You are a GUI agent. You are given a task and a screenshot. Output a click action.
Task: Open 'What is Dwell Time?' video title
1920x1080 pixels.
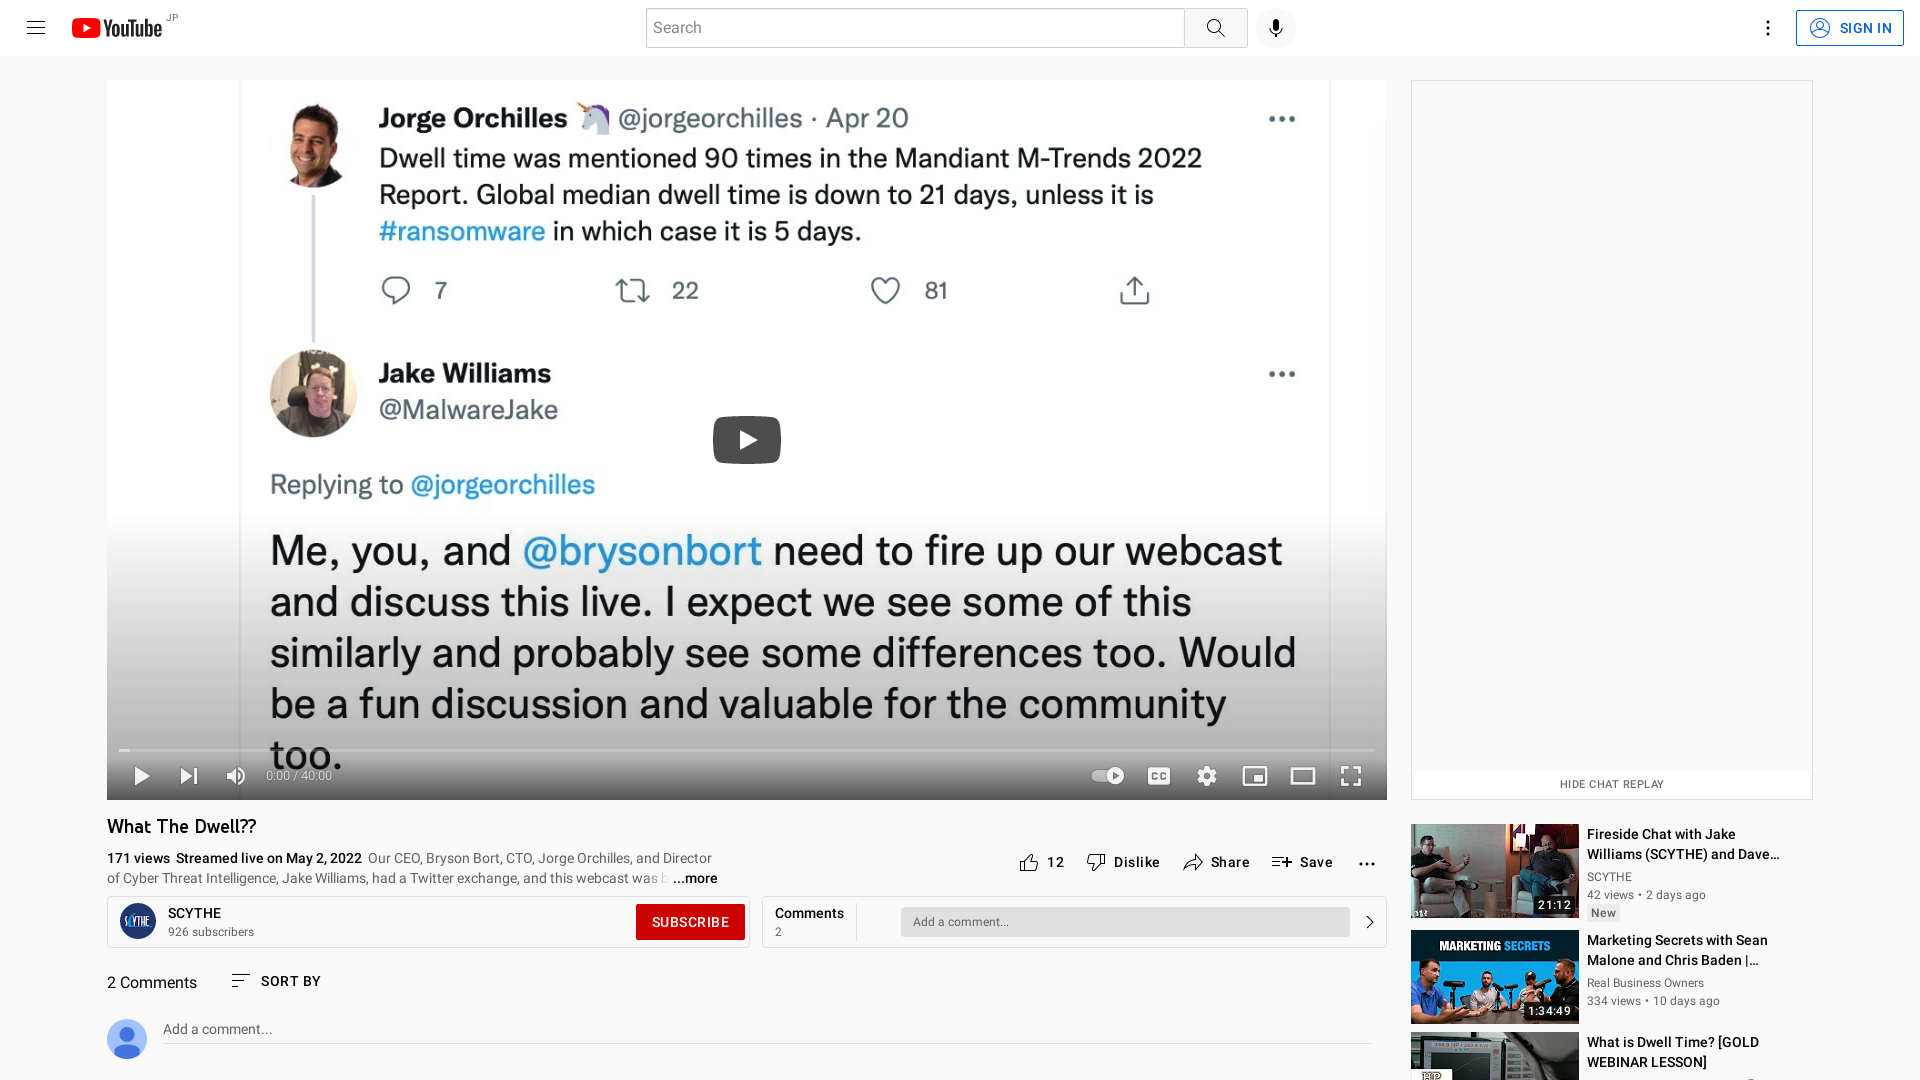point(1673,1052)
